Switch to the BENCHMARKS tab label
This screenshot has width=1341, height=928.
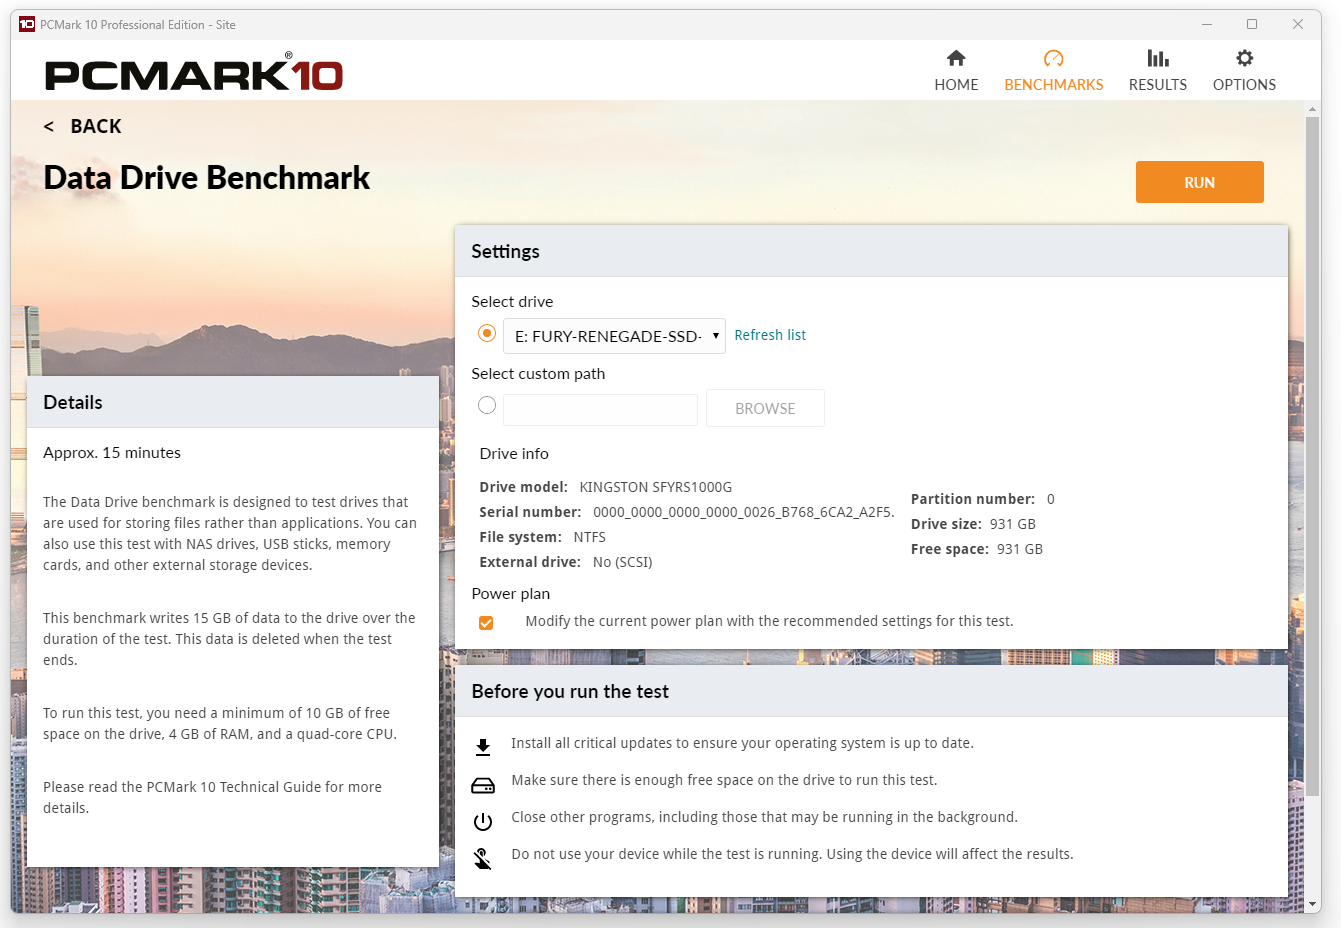click(x=1054, y=85)
